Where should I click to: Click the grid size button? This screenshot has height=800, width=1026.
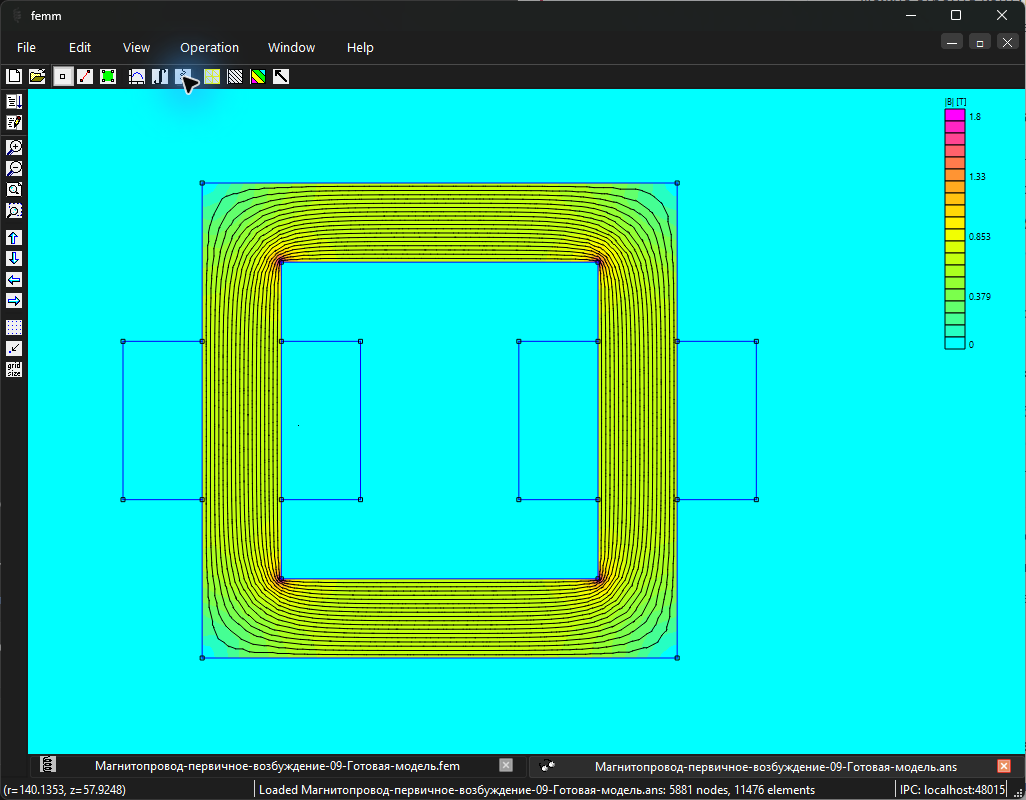(x=14, y=369)
